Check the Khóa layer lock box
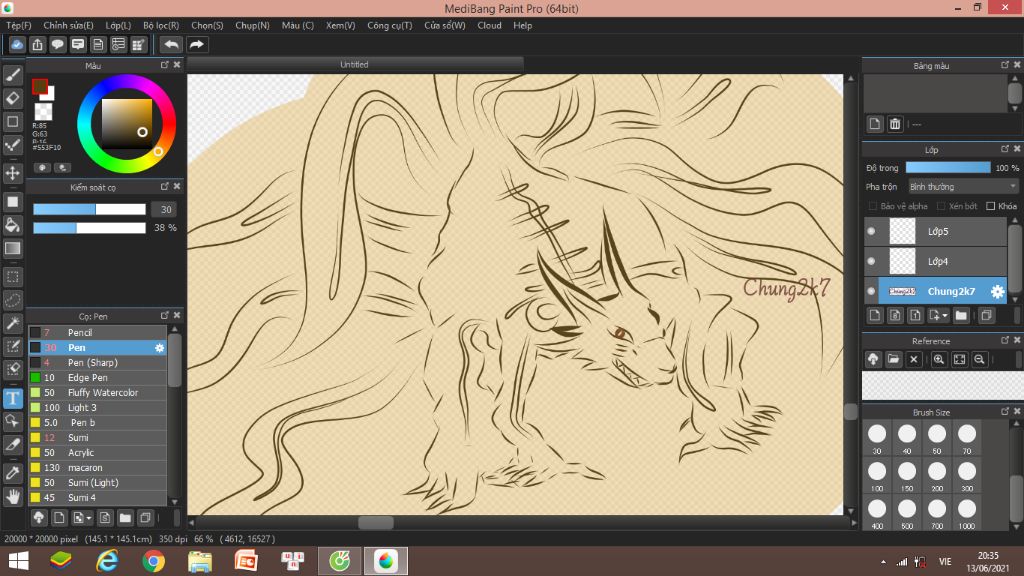 pyautogui.click(x=991, y=206)
